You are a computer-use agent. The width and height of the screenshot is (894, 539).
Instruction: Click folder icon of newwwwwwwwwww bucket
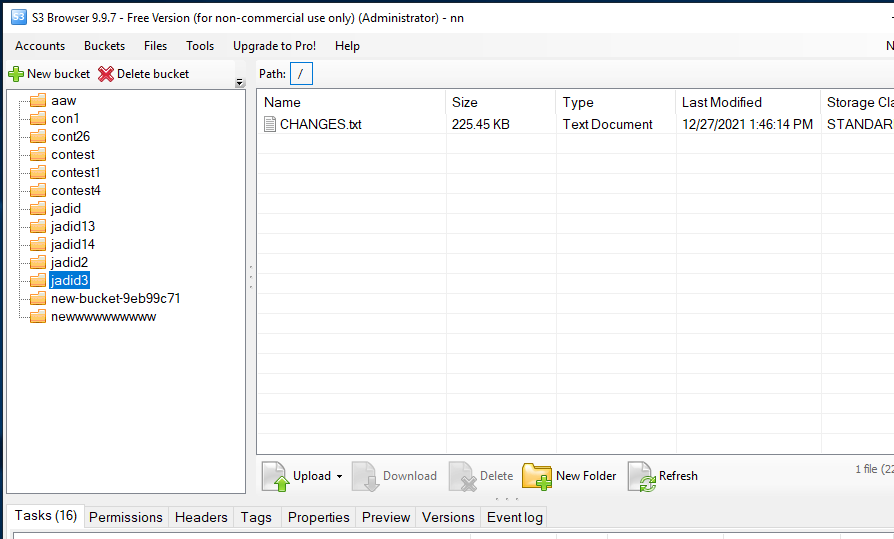point(38,317)
